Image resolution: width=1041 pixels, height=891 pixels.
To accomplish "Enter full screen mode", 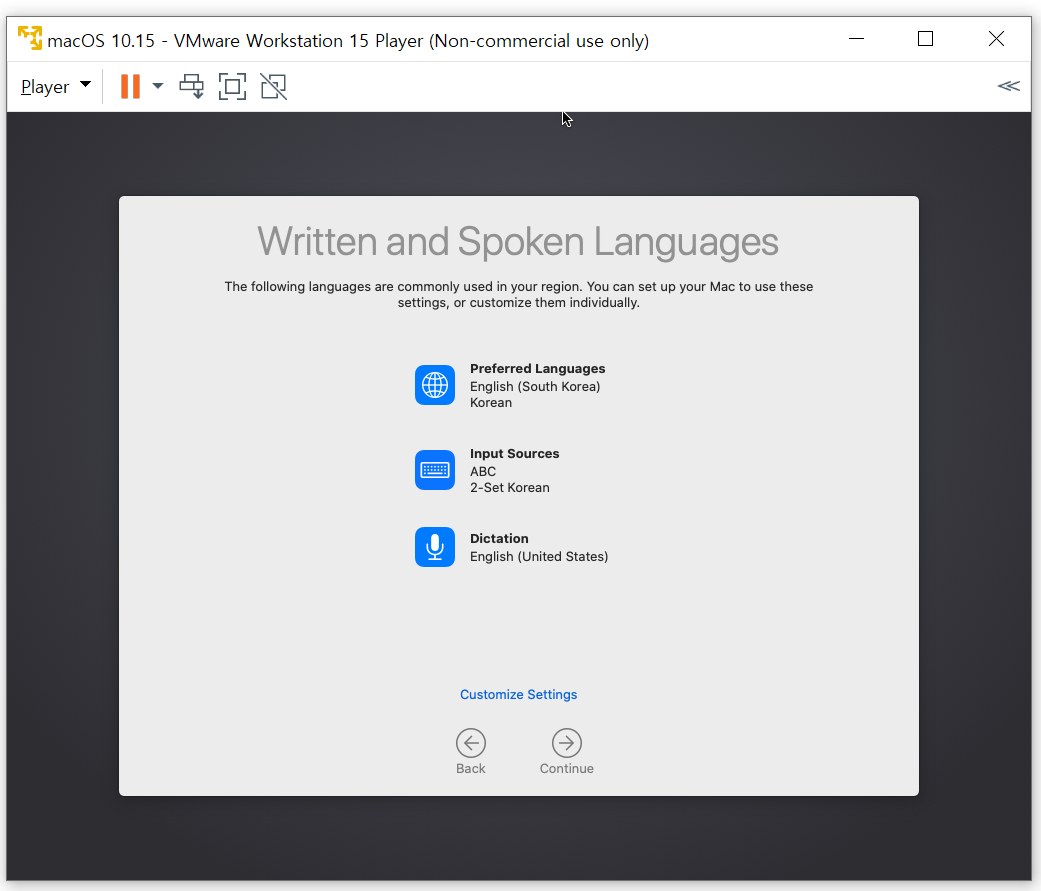I will [232, 87].
